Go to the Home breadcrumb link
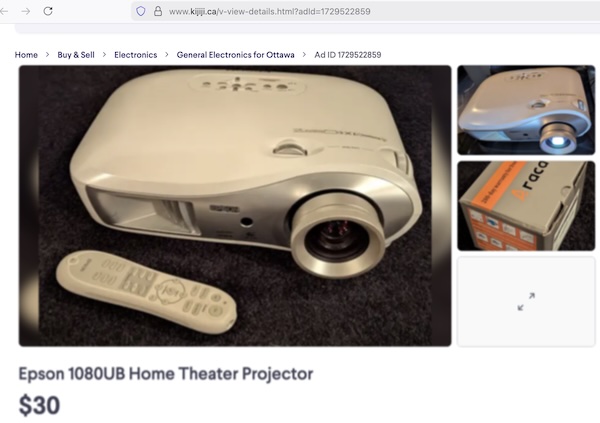 [x=26, y=55]
